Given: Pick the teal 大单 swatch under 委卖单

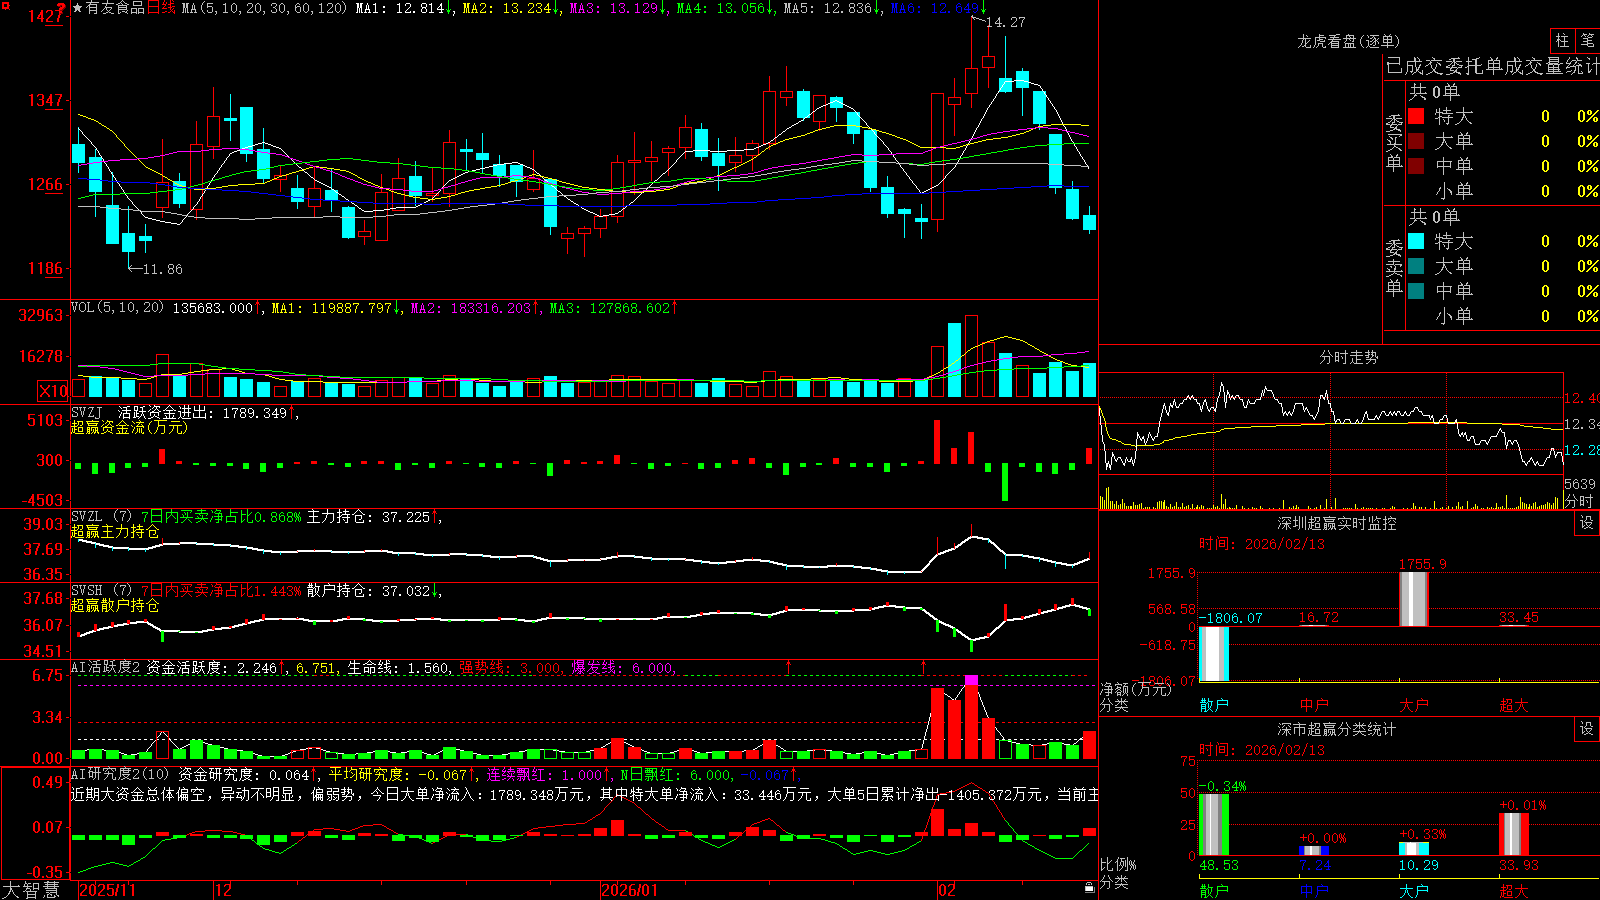Looking at the screenshot, I should click(1416, 266).
